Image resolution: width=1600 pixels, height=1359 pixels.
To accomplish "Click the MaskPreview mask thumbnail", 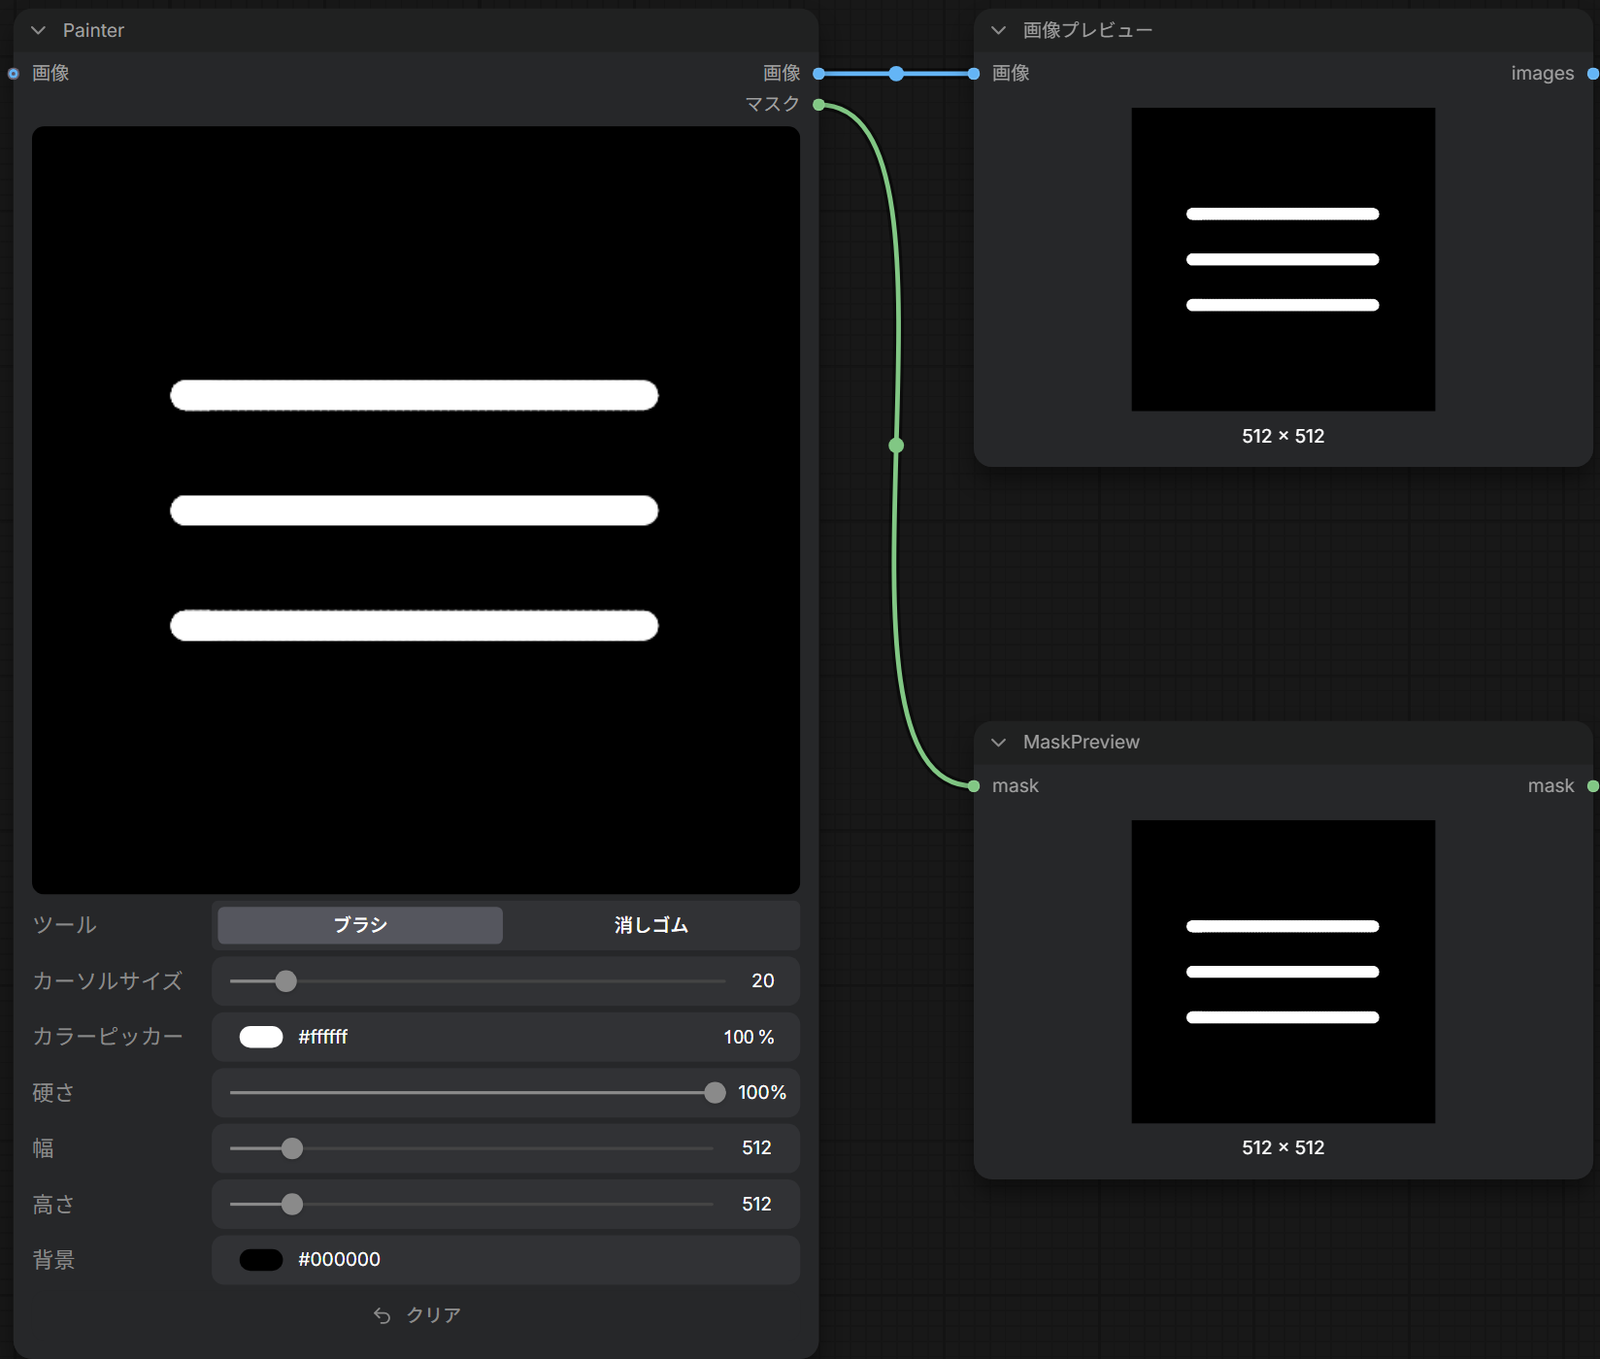I will tap(1283, 972).
